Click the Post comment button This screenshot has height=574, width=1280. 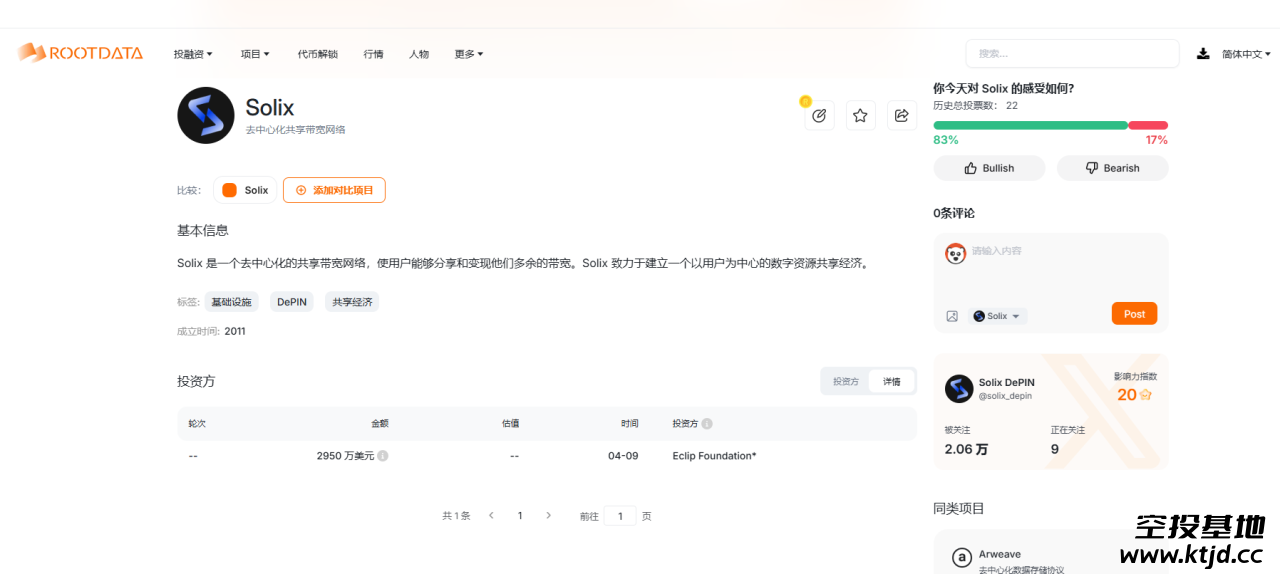(1134, 314)
